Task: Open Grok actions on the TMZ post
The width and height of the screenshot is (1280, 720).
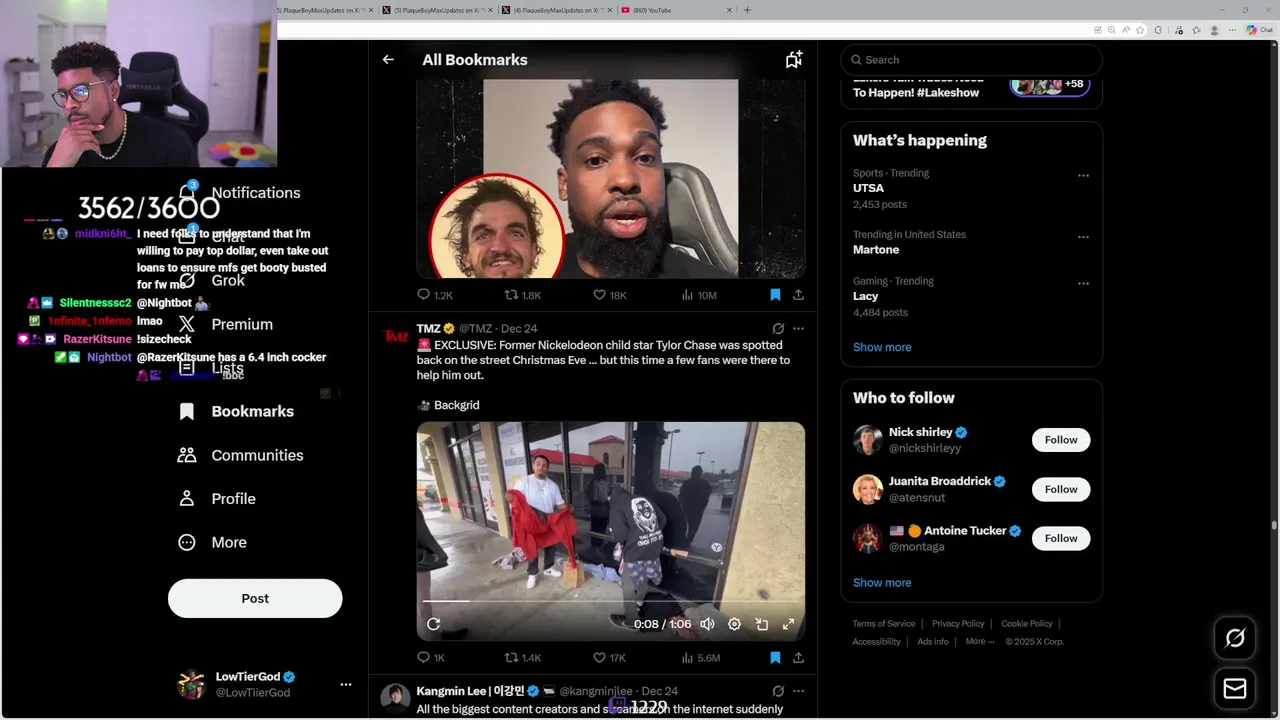Action: point(778,328)
